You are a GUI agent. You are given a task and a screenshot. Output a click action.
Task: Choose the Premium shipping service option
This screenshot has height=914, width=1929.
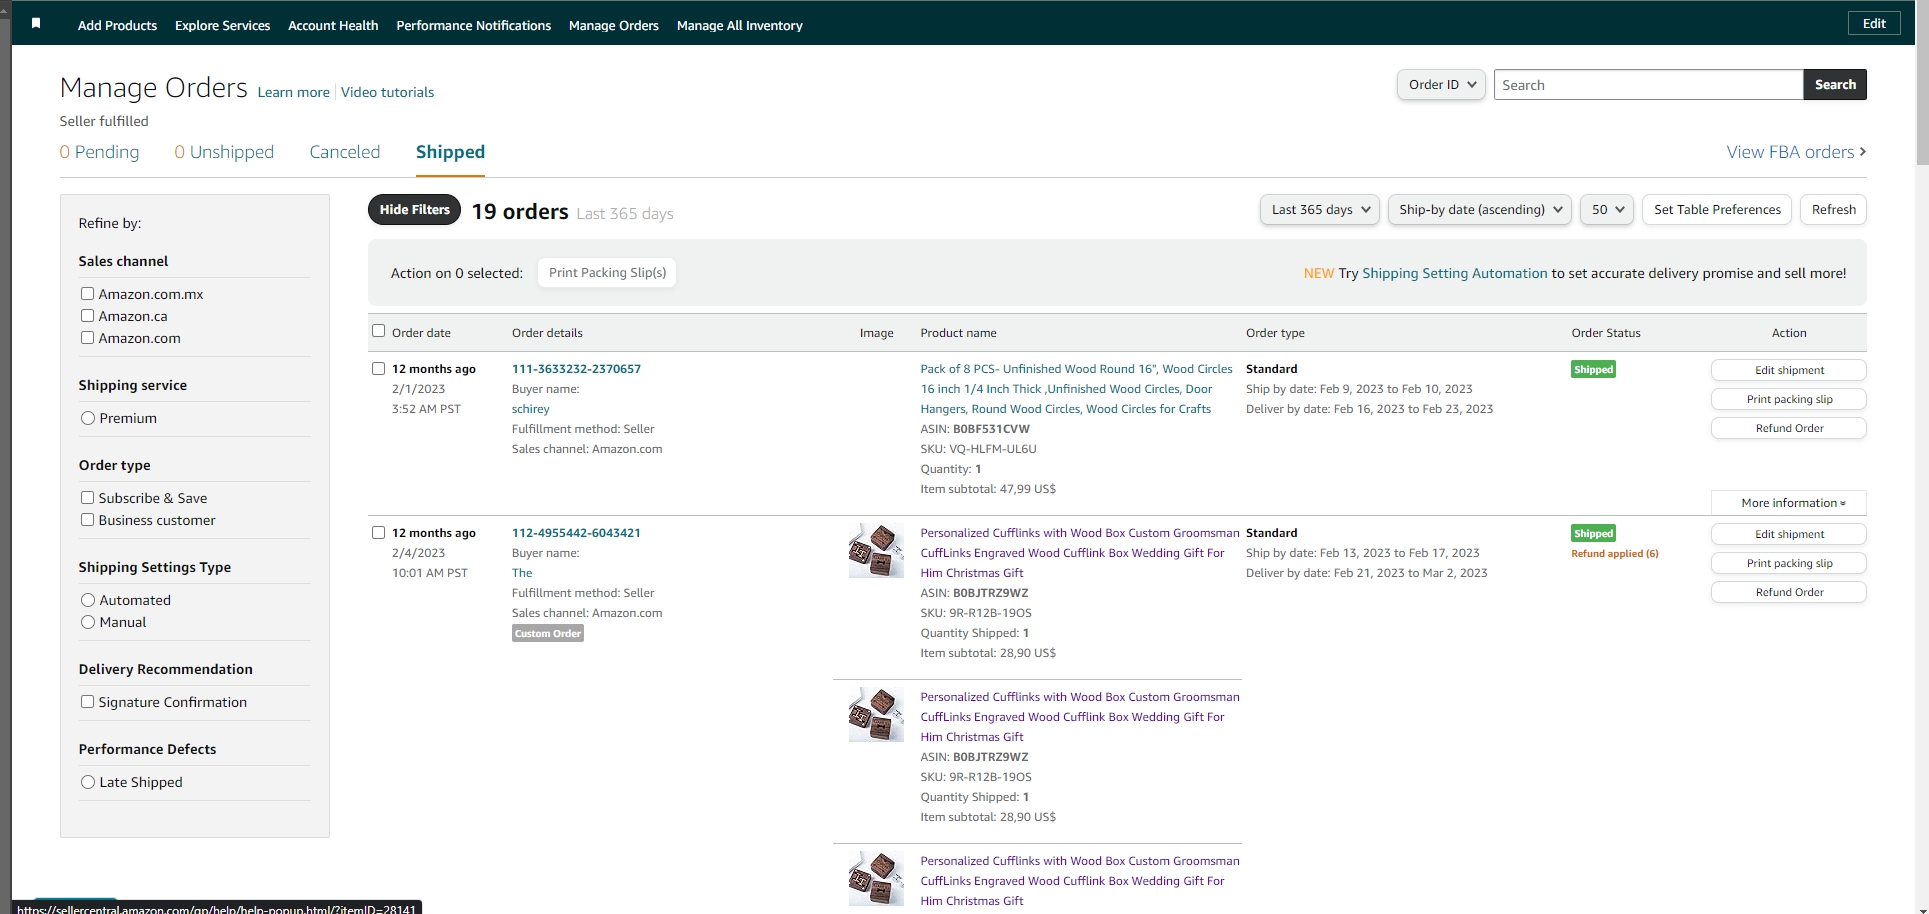[x=88, y=418]
